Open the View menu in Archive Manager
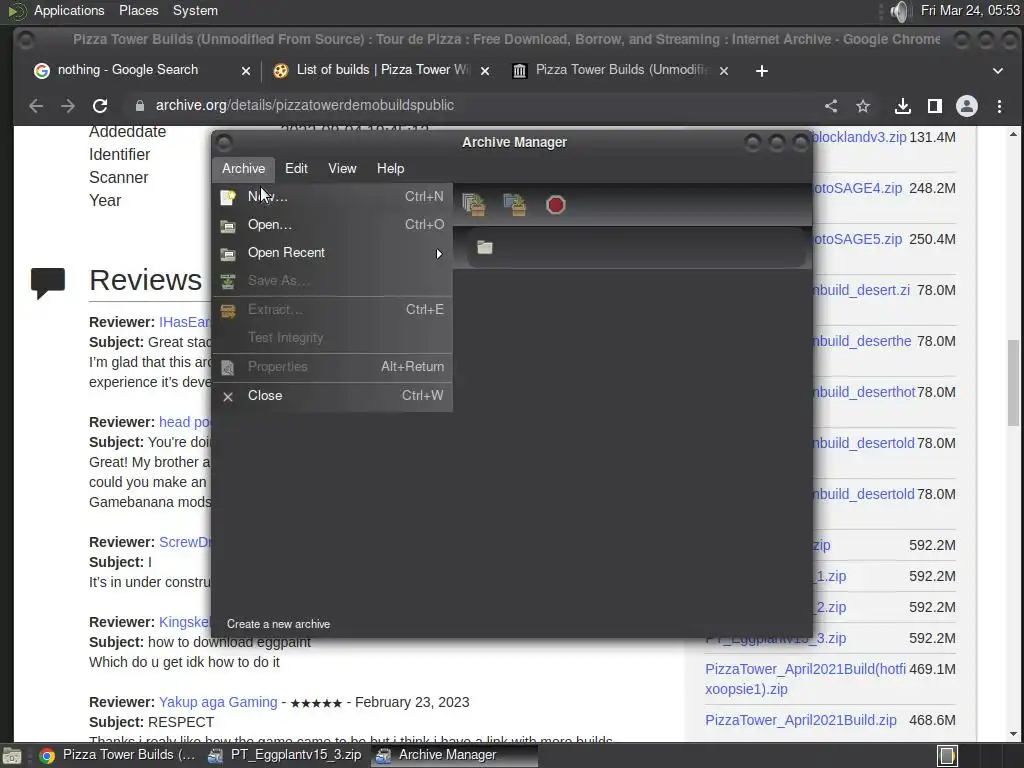The image size is (1024, 768). 342,168
